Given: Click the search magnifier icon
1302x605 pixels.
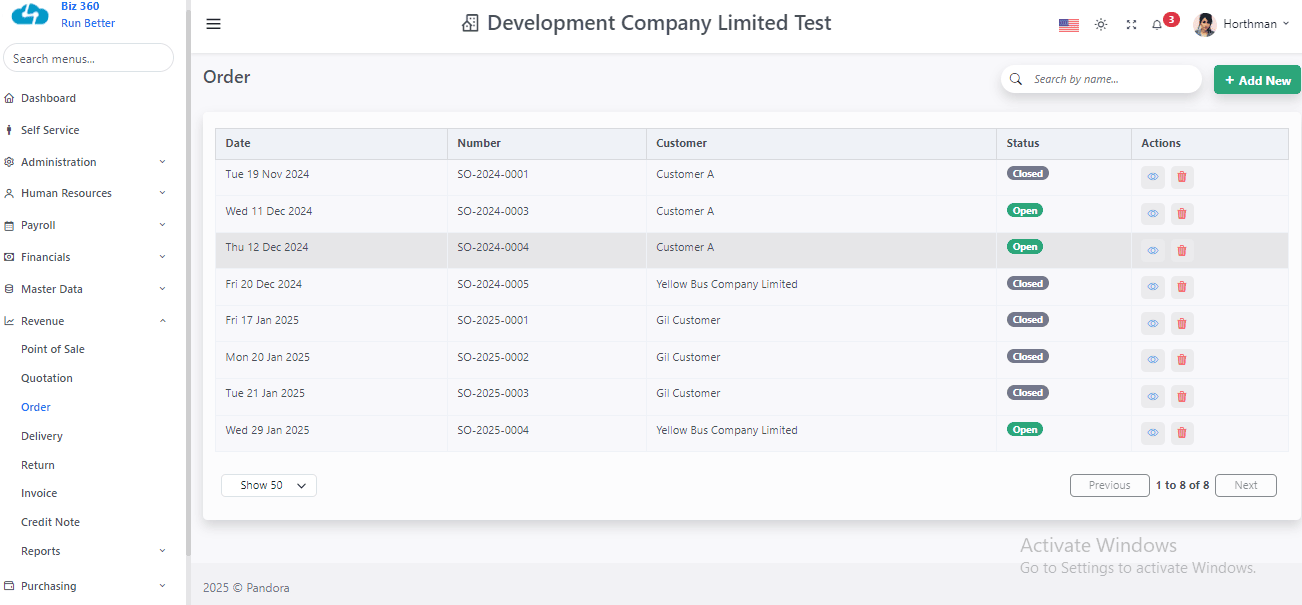Looking at the screenshot, I should 1016,79.
